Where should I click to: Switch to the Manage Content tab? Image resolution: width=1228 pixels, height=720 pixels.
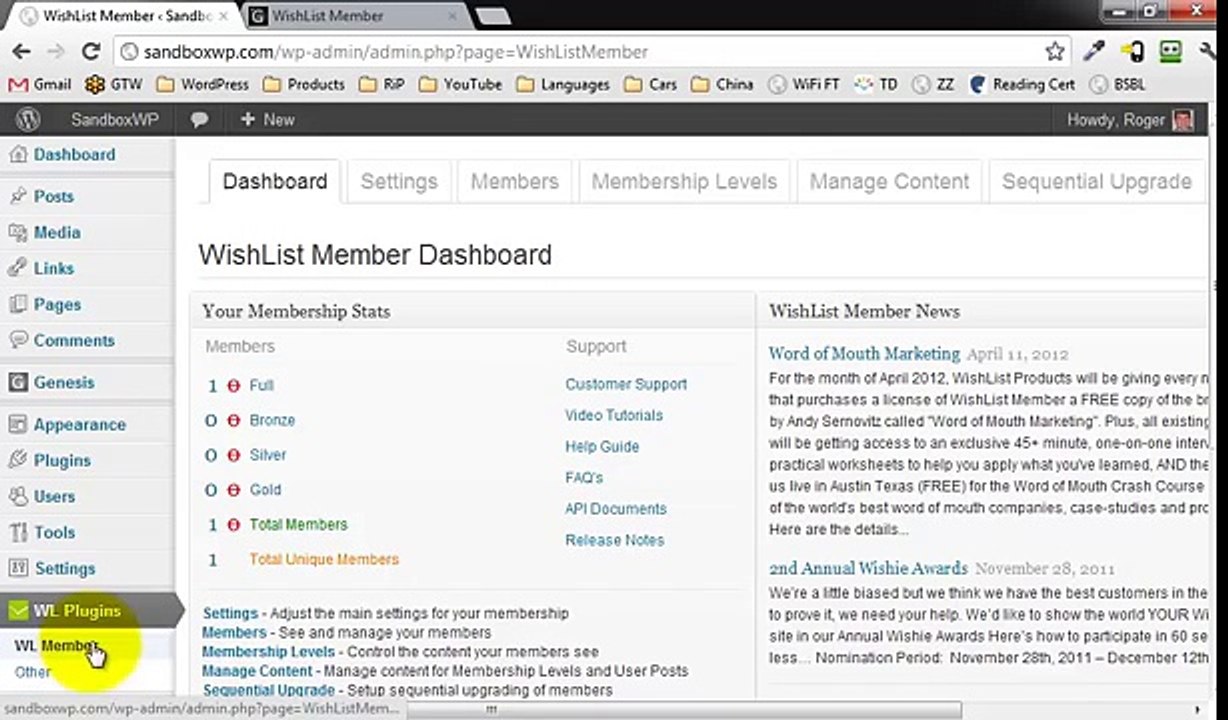click(889, 182)
